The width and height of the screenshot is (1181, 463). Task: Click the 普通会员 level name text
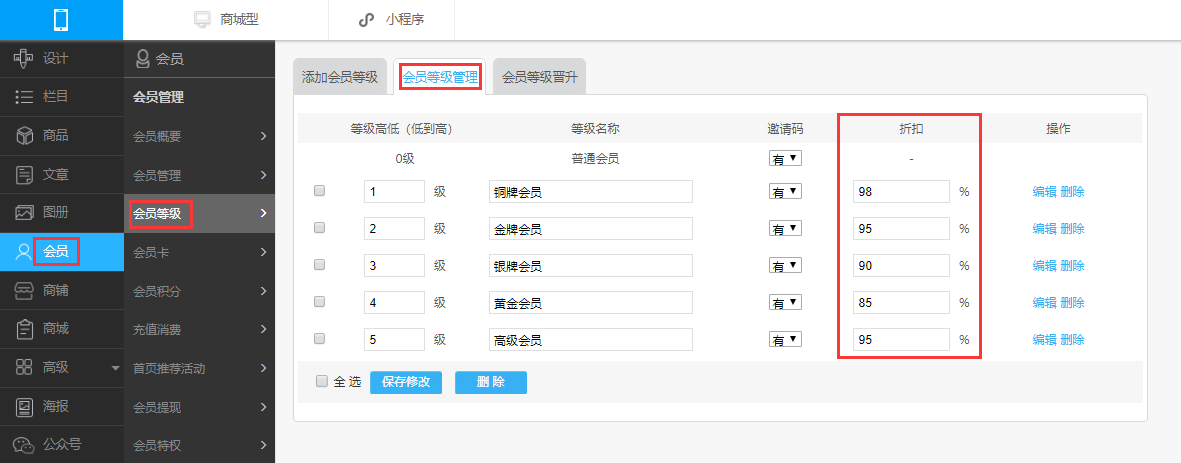click(x=595, y=159)
